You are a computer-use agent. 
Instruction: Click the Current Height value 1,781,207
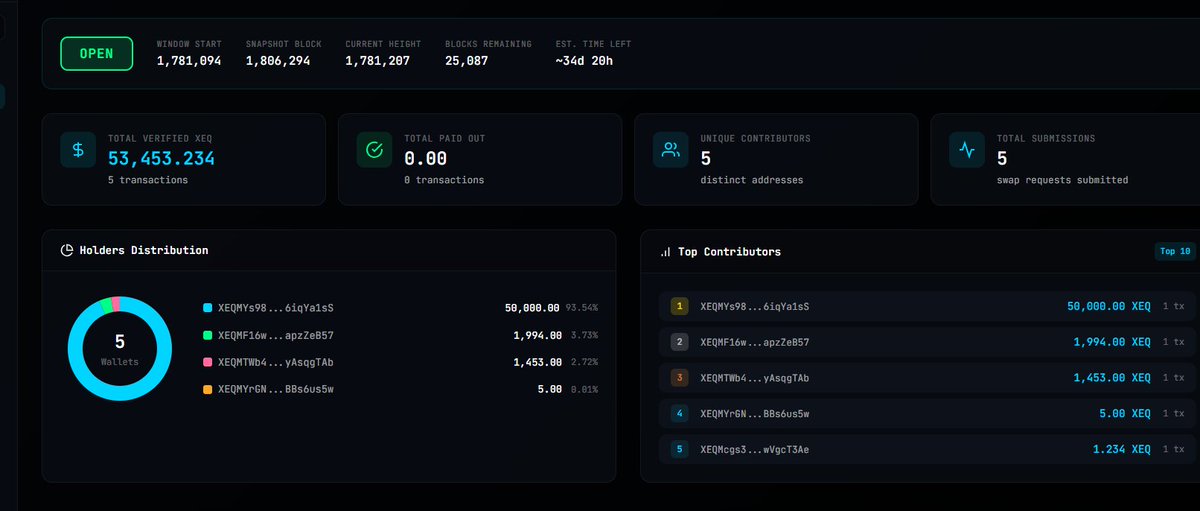[378, 62]
